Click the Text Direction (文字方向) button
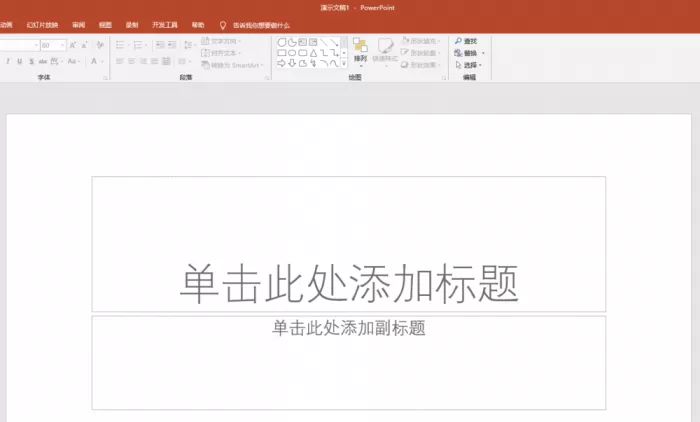The height and width of the screenshot is (422, 700). pos(221,41)
